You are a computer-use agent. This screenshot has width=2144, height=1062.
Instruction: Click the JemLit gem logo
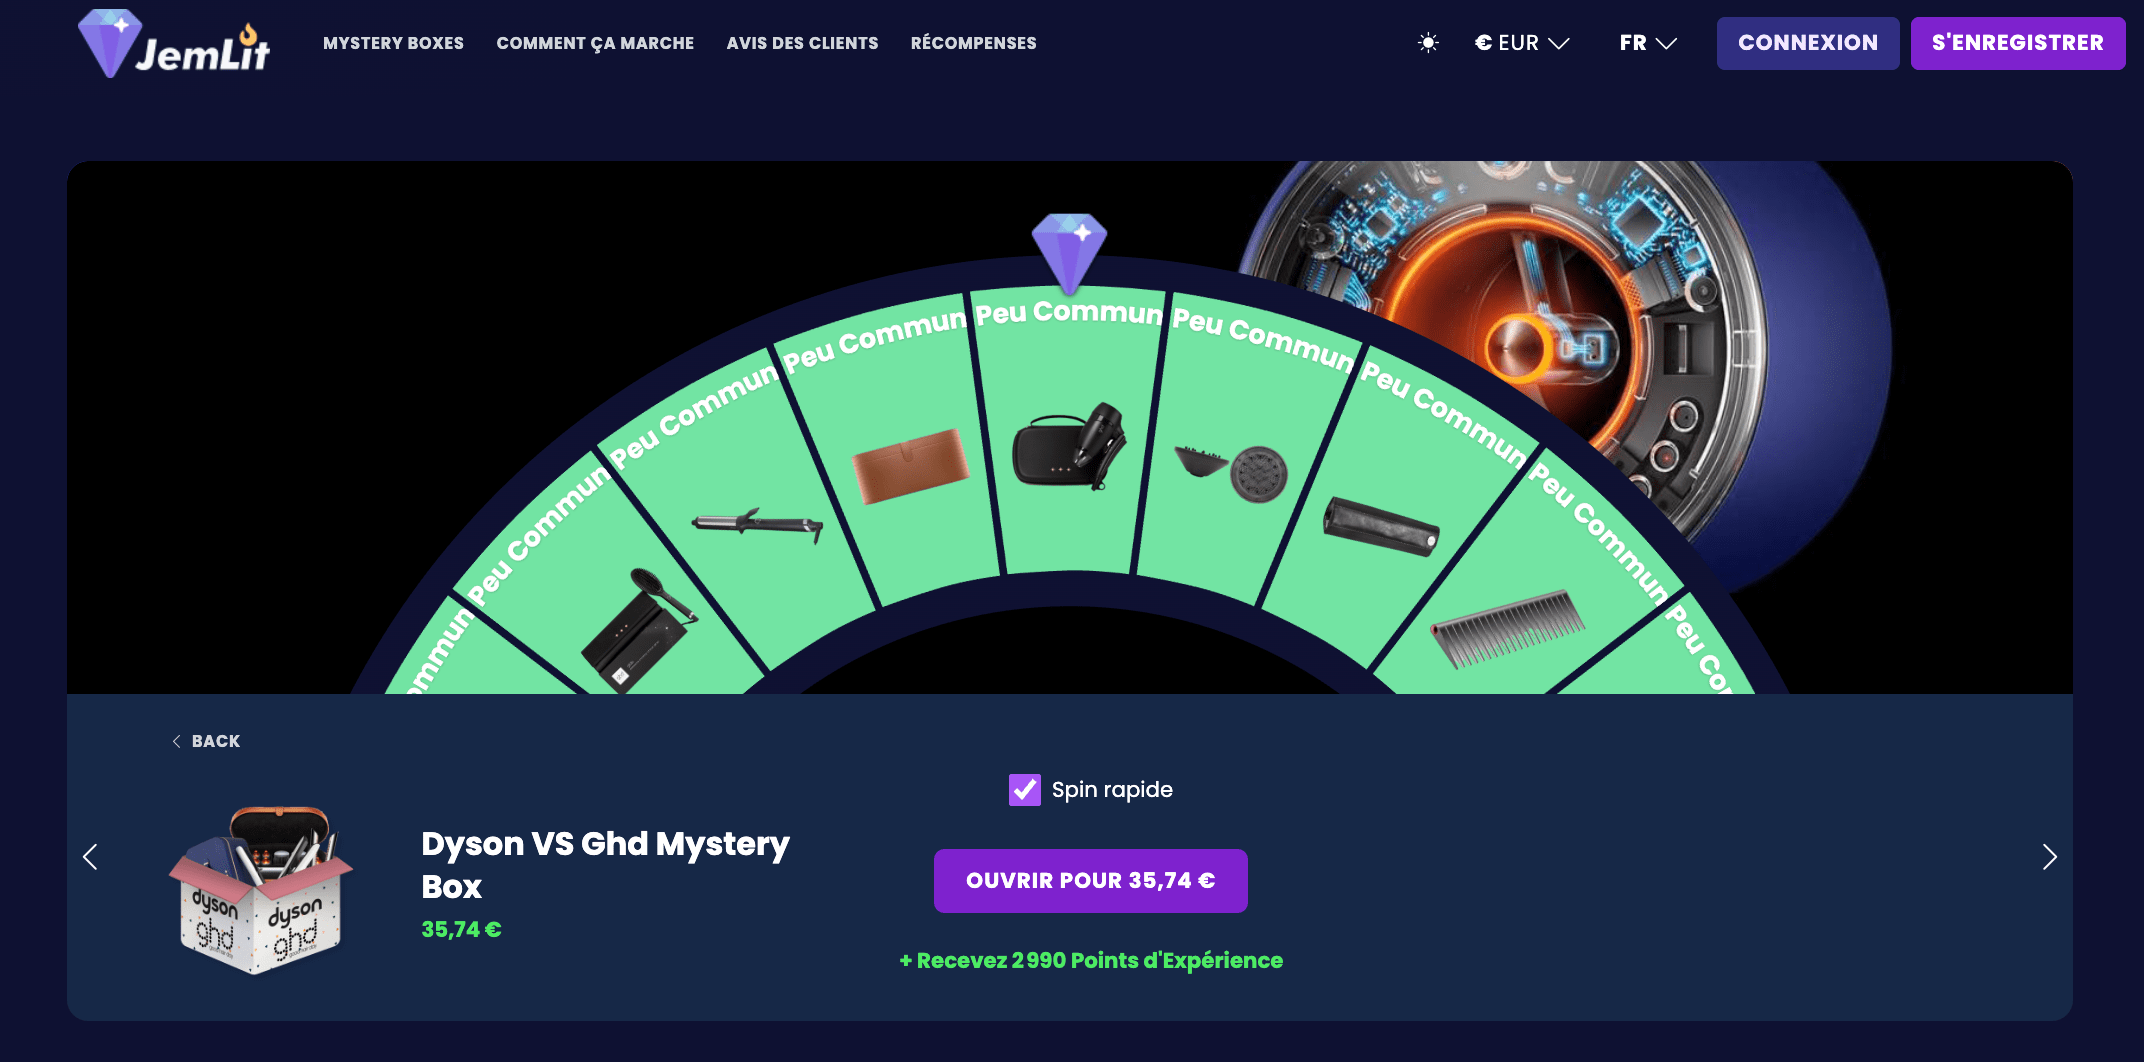click(x=174, y=43)
